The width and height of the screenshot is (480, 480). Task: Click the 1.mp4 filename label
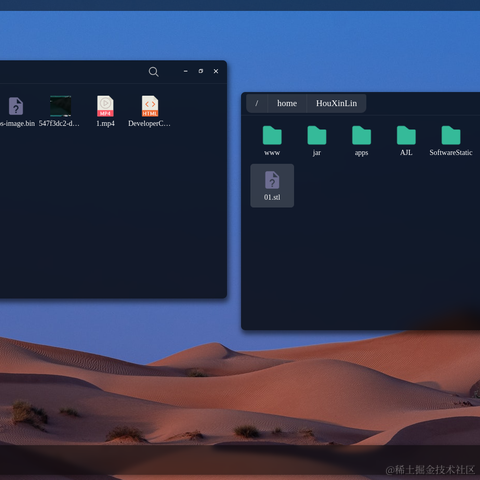105,123
